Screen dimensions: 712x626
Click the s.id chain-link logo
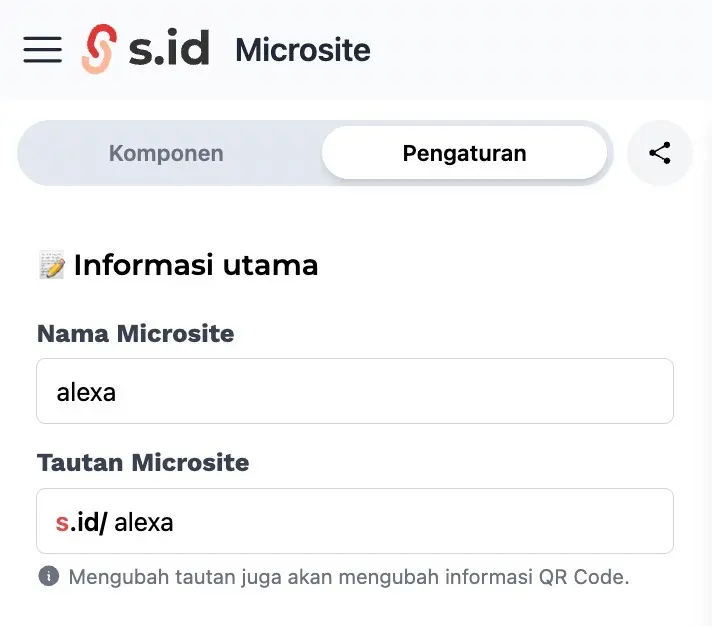pos(98,49)
